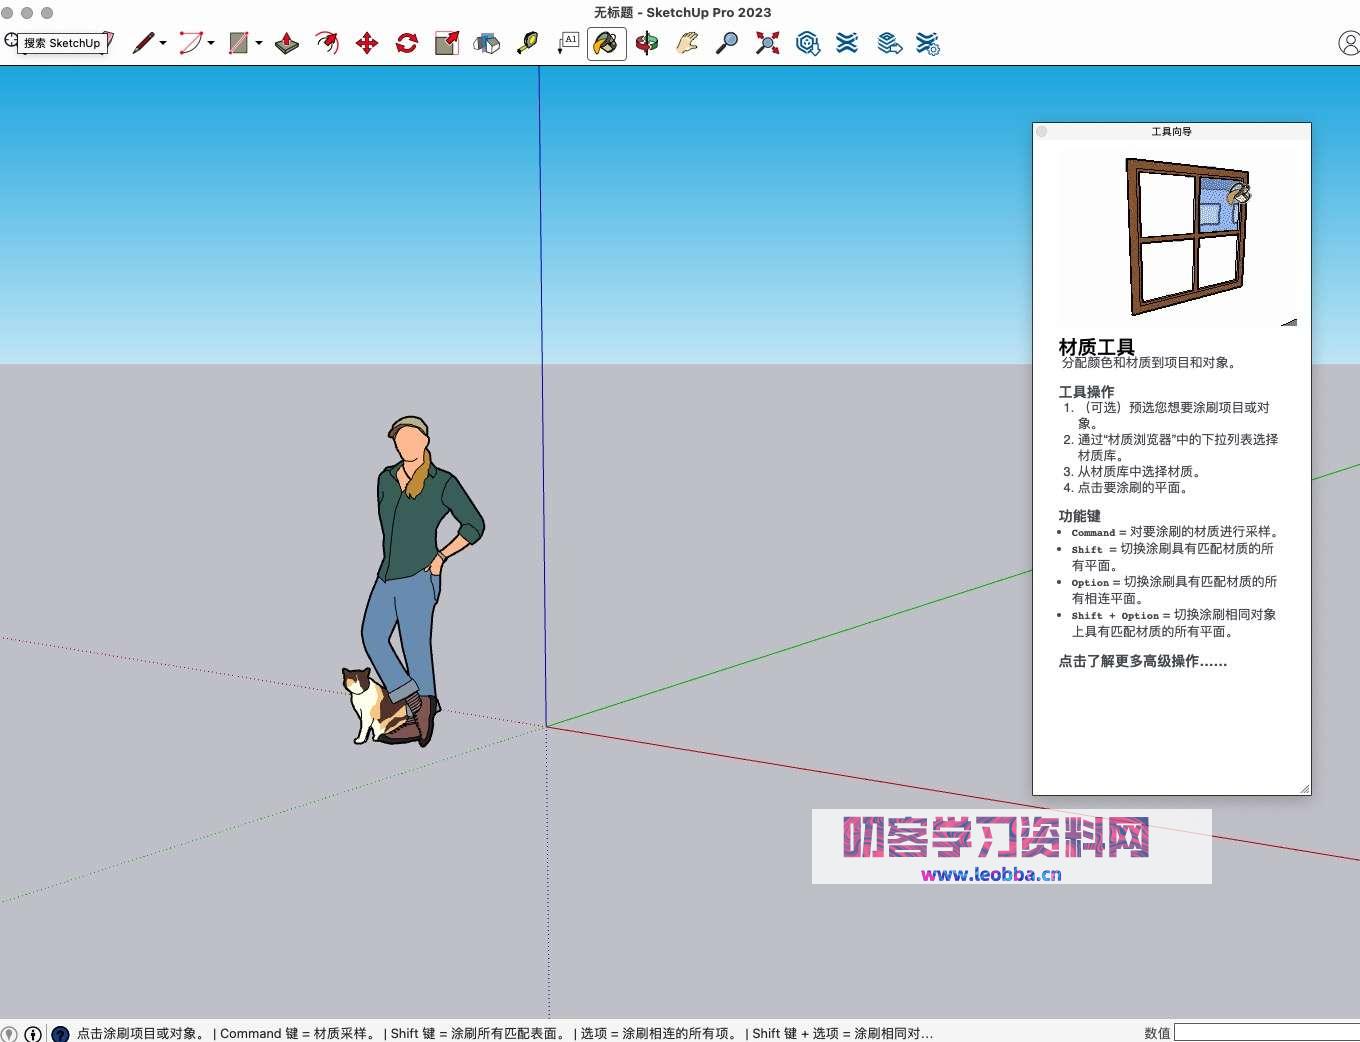
Task: Open the Shapes tool dropdown menu
Action: point(256,43)
